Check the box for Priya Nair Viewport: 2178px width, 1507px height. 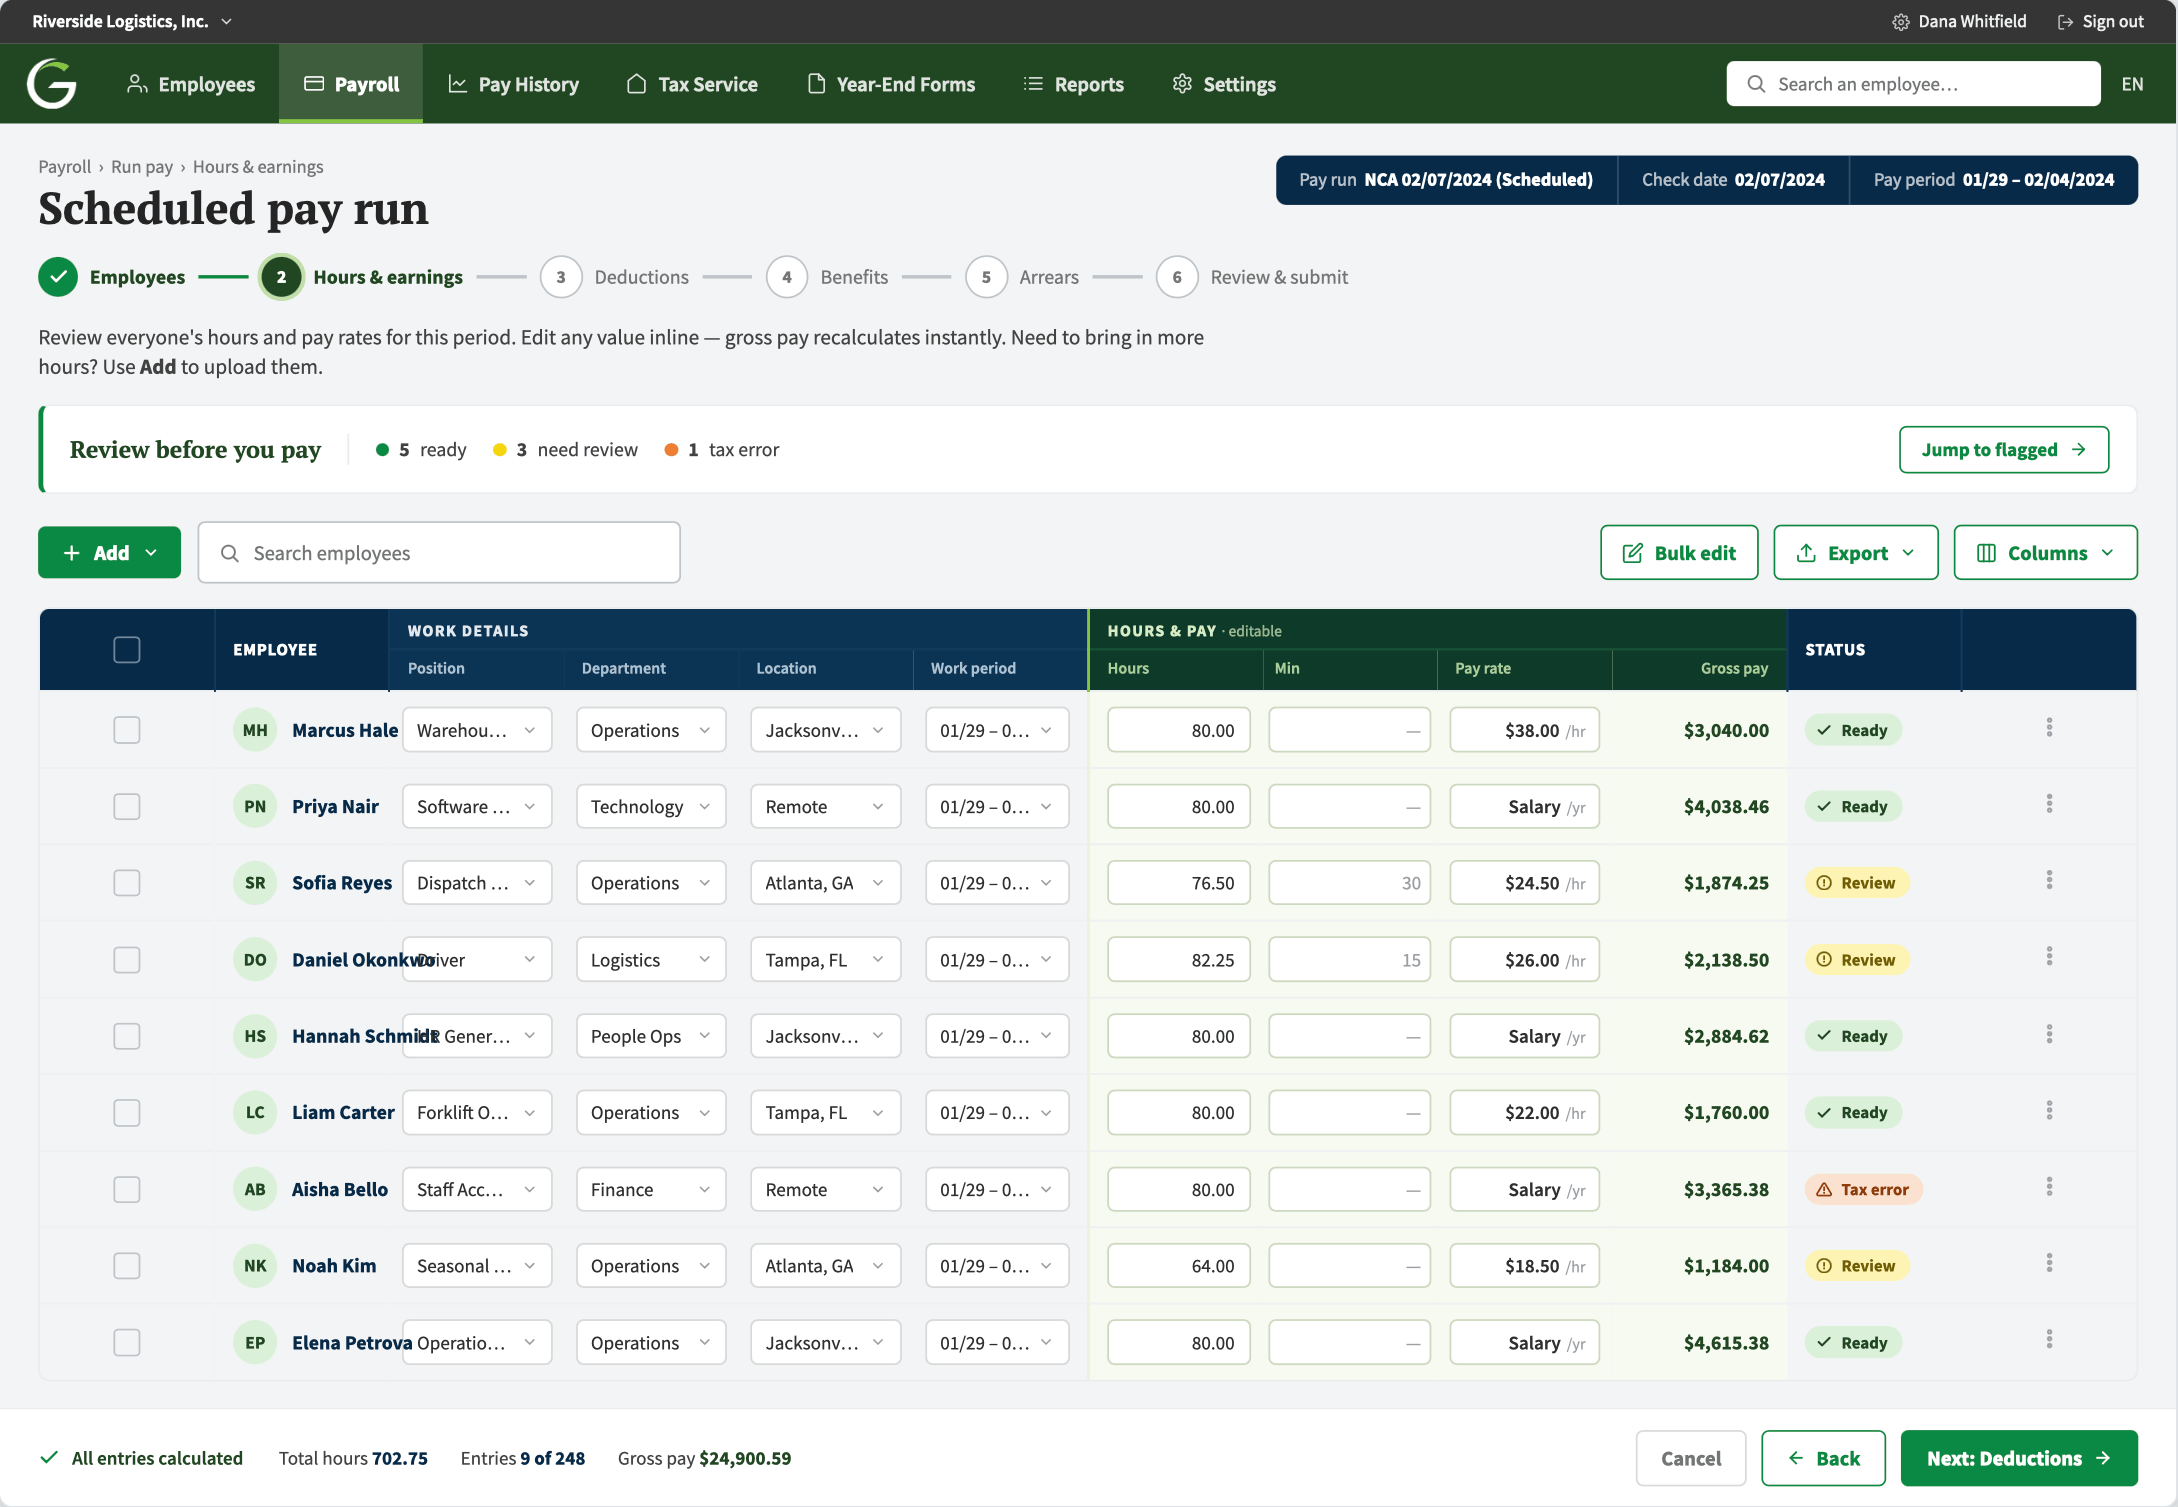127,807
